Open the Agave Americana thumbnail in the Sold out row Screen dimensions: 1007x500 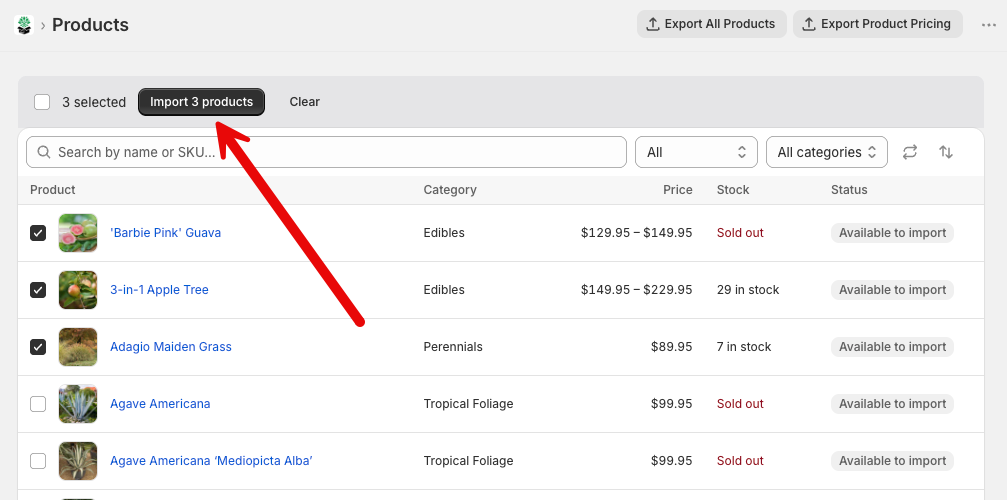pos(78,404)
